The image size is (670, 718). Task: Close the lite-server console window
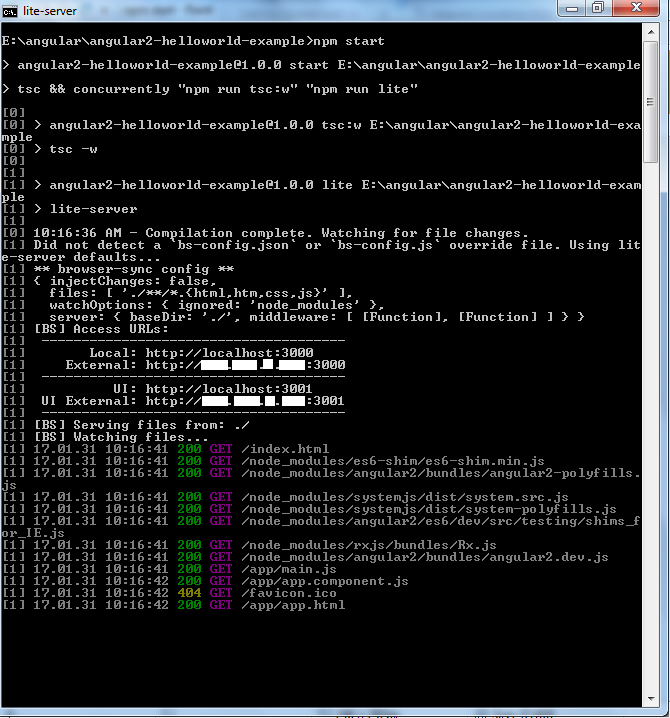click(x=636, y=8)
